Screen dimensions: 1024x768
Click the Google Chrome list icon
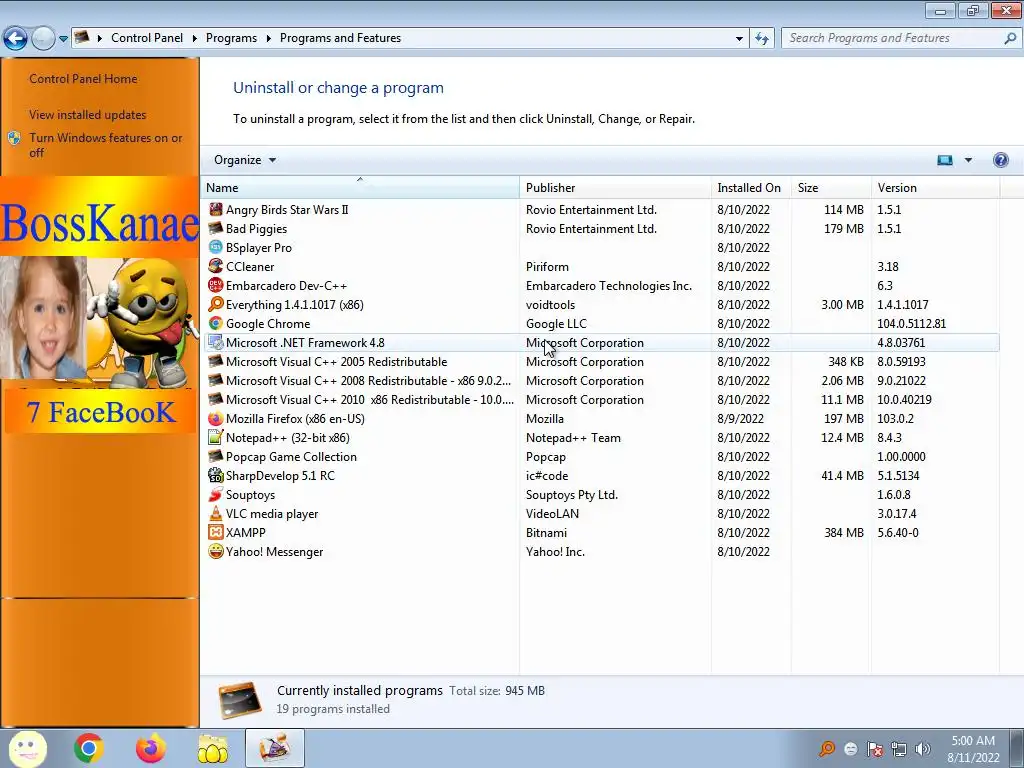coord(216,323)
